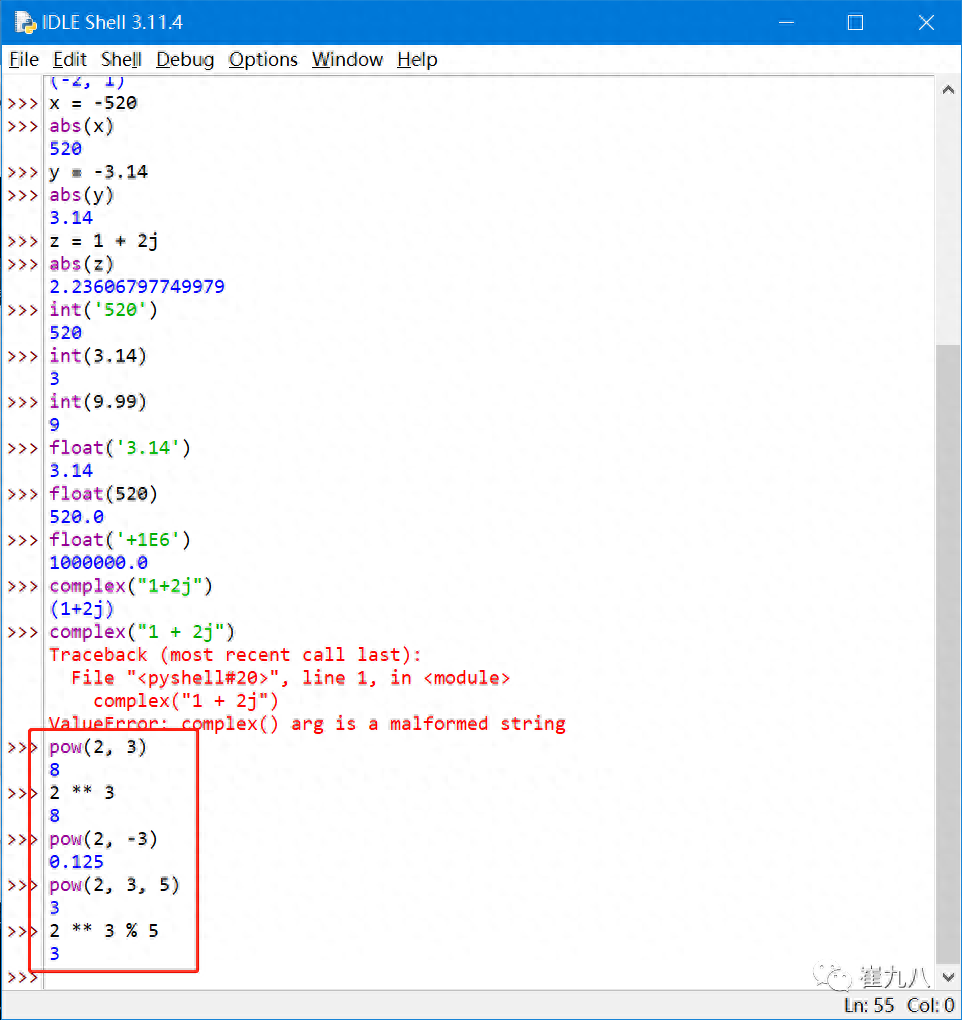Click the IDLE Python icon in title bar

[25, 23]
